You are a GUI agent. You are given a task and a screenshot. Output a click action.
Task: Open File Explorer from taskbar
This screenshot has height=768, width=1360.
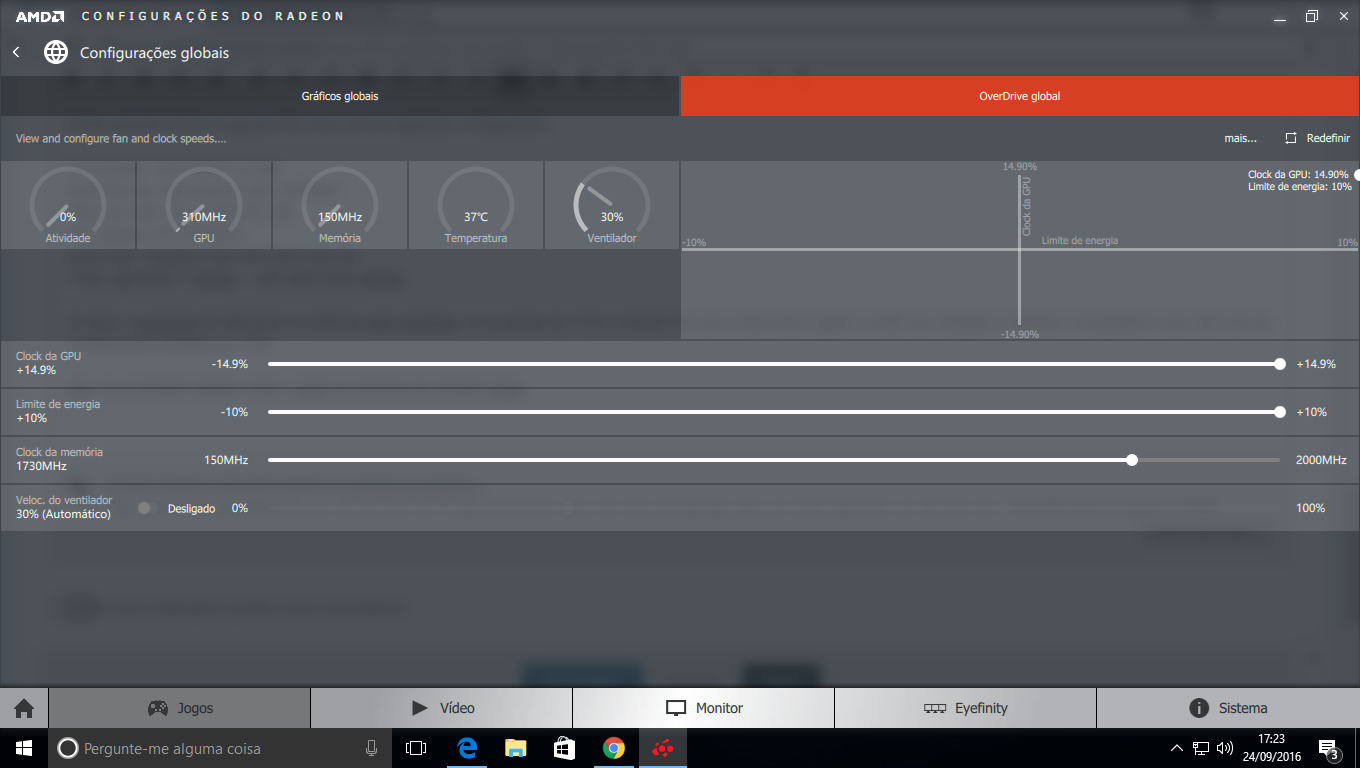tap(515, 748)
